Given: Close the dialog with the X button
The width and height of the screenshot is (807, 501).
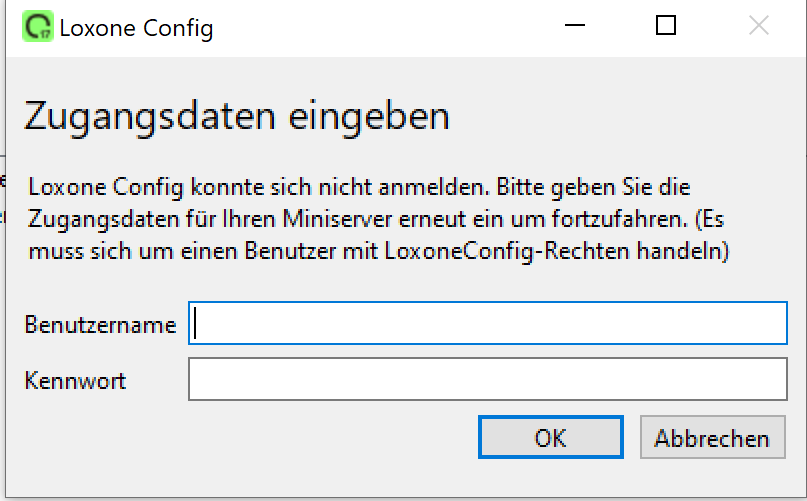Looking at the screenshot, I should (x=758, y=27).
